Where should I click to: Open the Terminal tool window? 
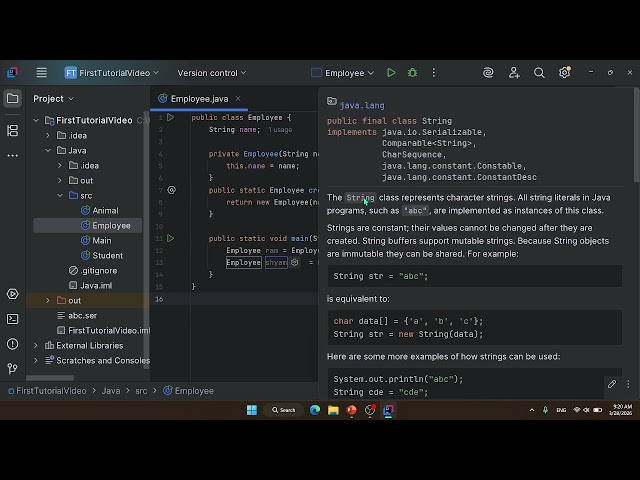(12, 319)
